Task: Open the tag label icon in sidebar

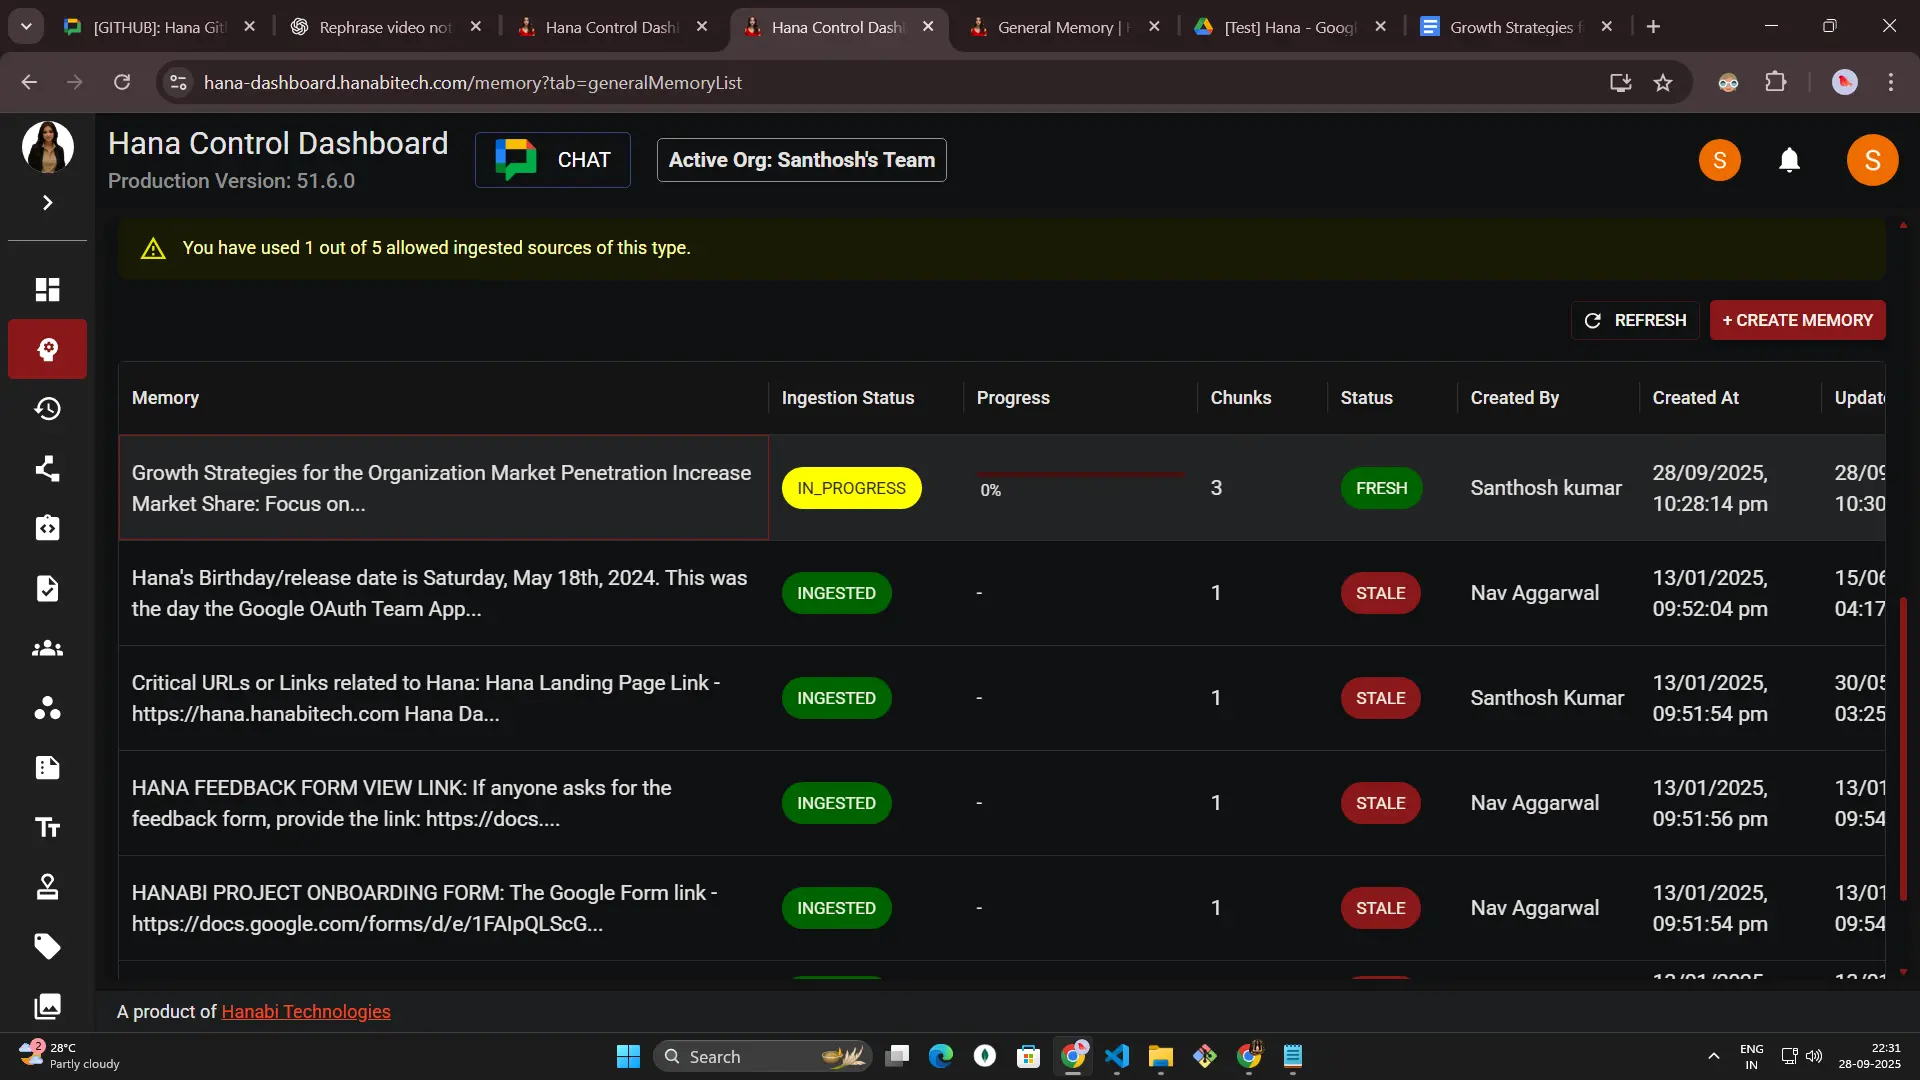Action: pyautogui.click(x=47, y=946)
